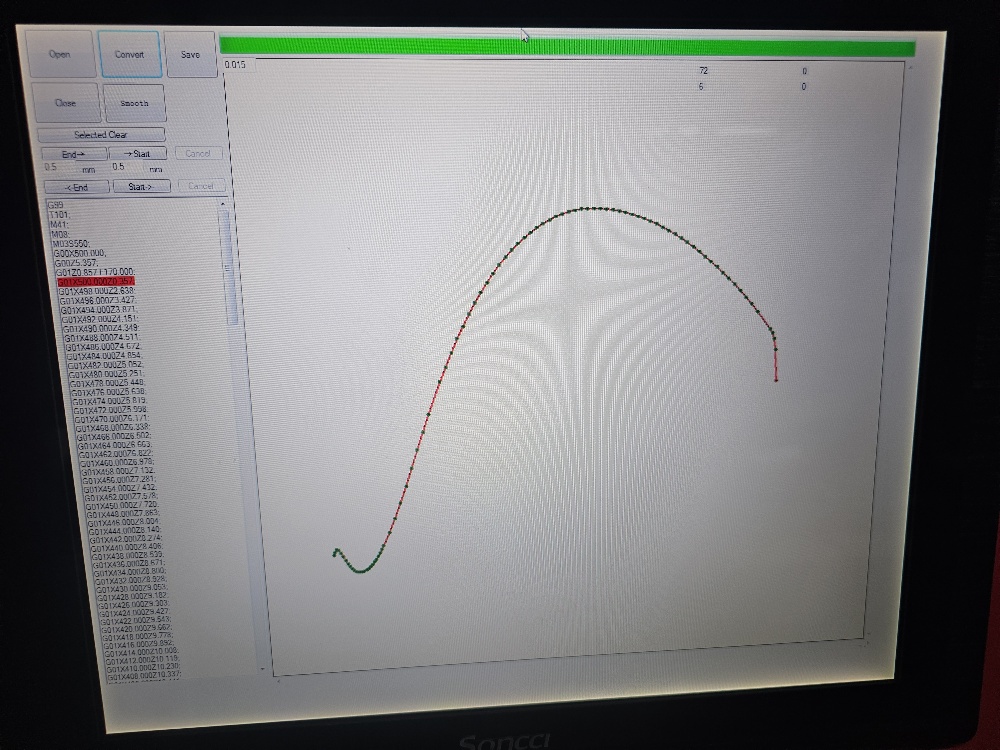Select the G01X496.000Z3.427 line
The width and height of the screenshot is (1000, 750).
tap(98, 300)
